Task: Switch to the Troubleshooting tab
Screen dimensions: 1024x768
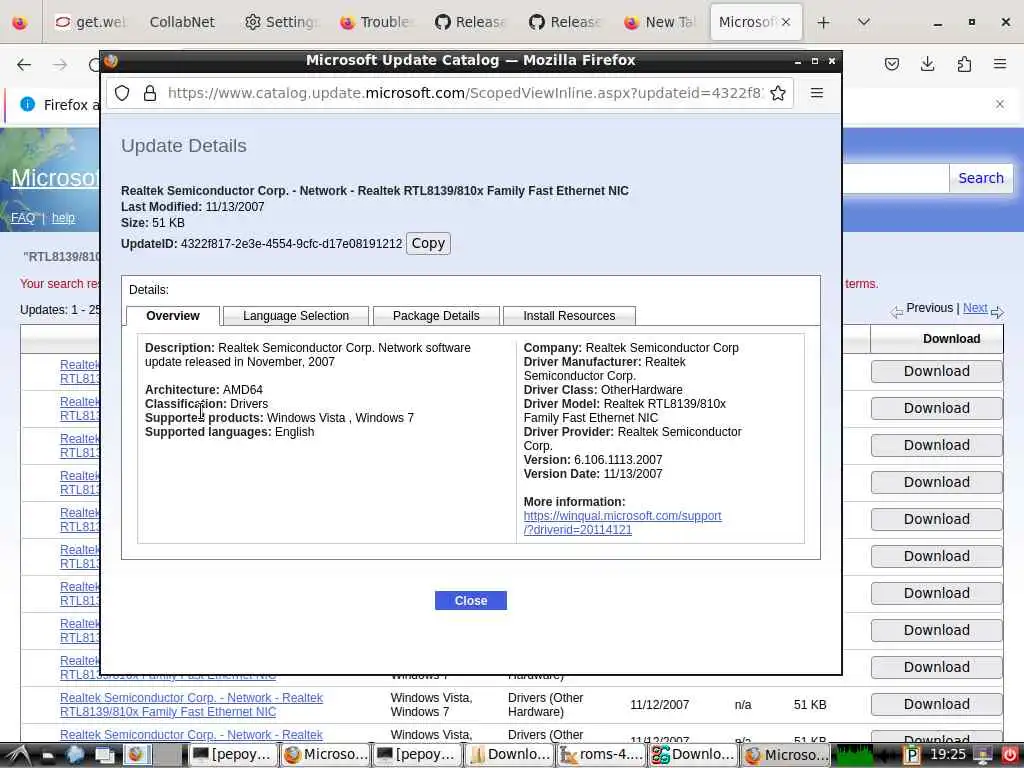Action: point(374,22)
